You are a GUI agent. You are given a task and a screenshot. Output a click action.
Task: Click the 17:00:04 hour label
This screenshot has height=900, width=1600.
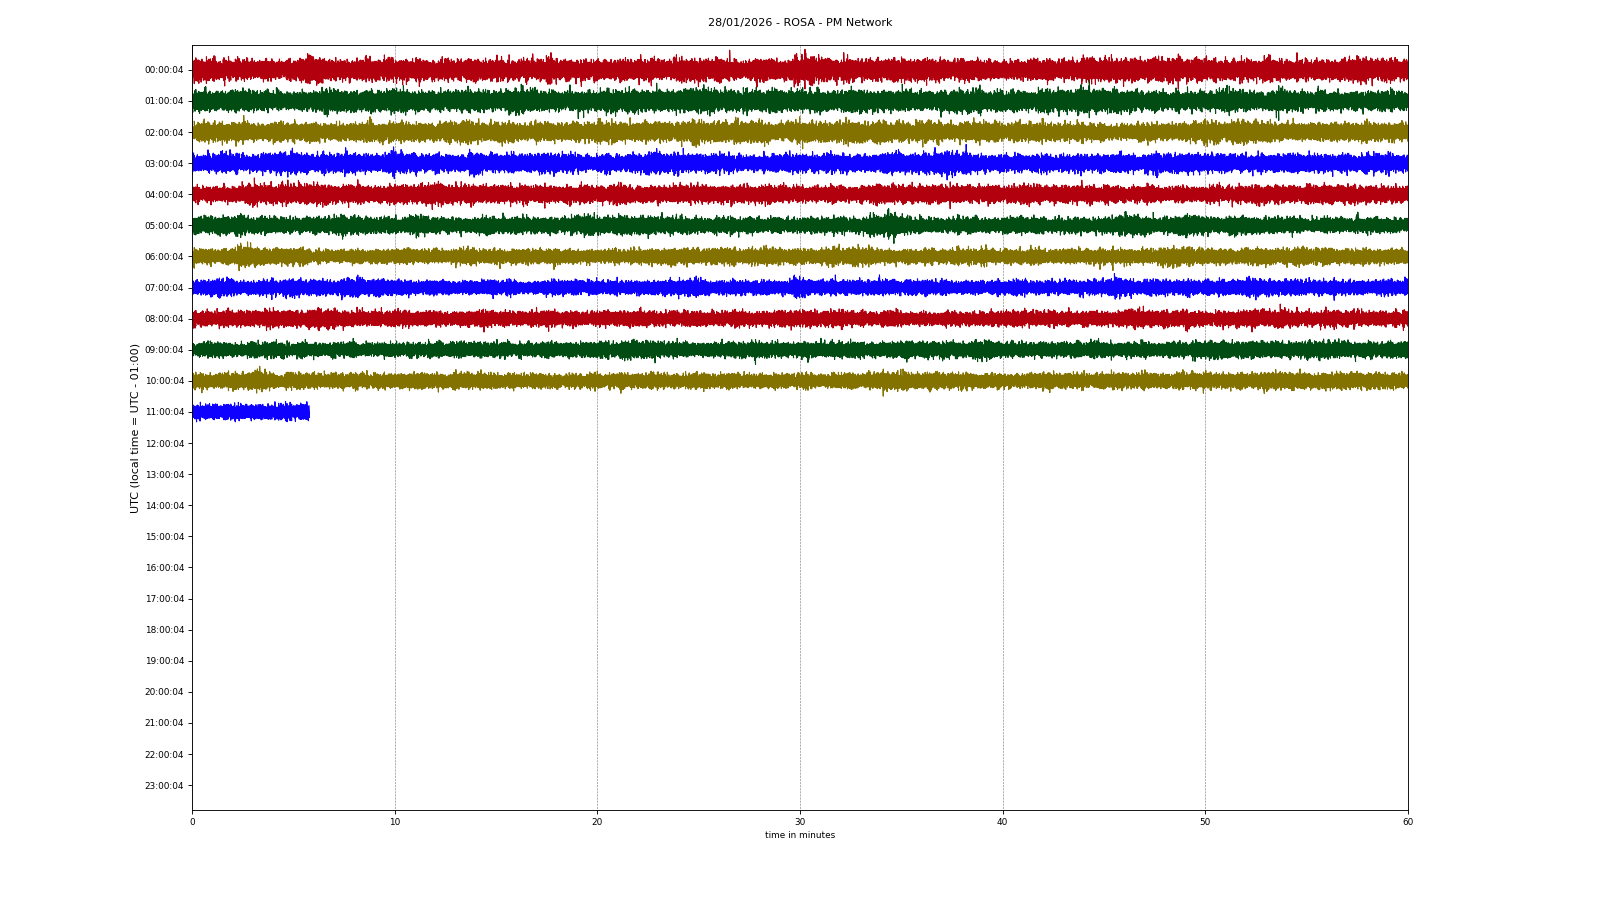point(164,599)
